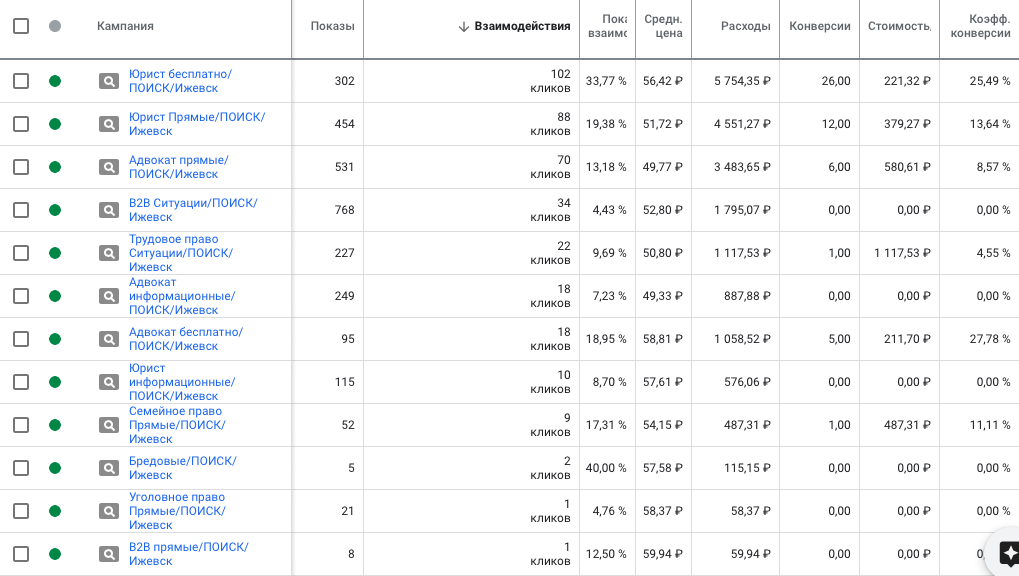This screenshot has height=576, width=1019.
Task: Open Адвокат информационные/ПОИСК/Ижевск campaign link
Action: [182, 296]
